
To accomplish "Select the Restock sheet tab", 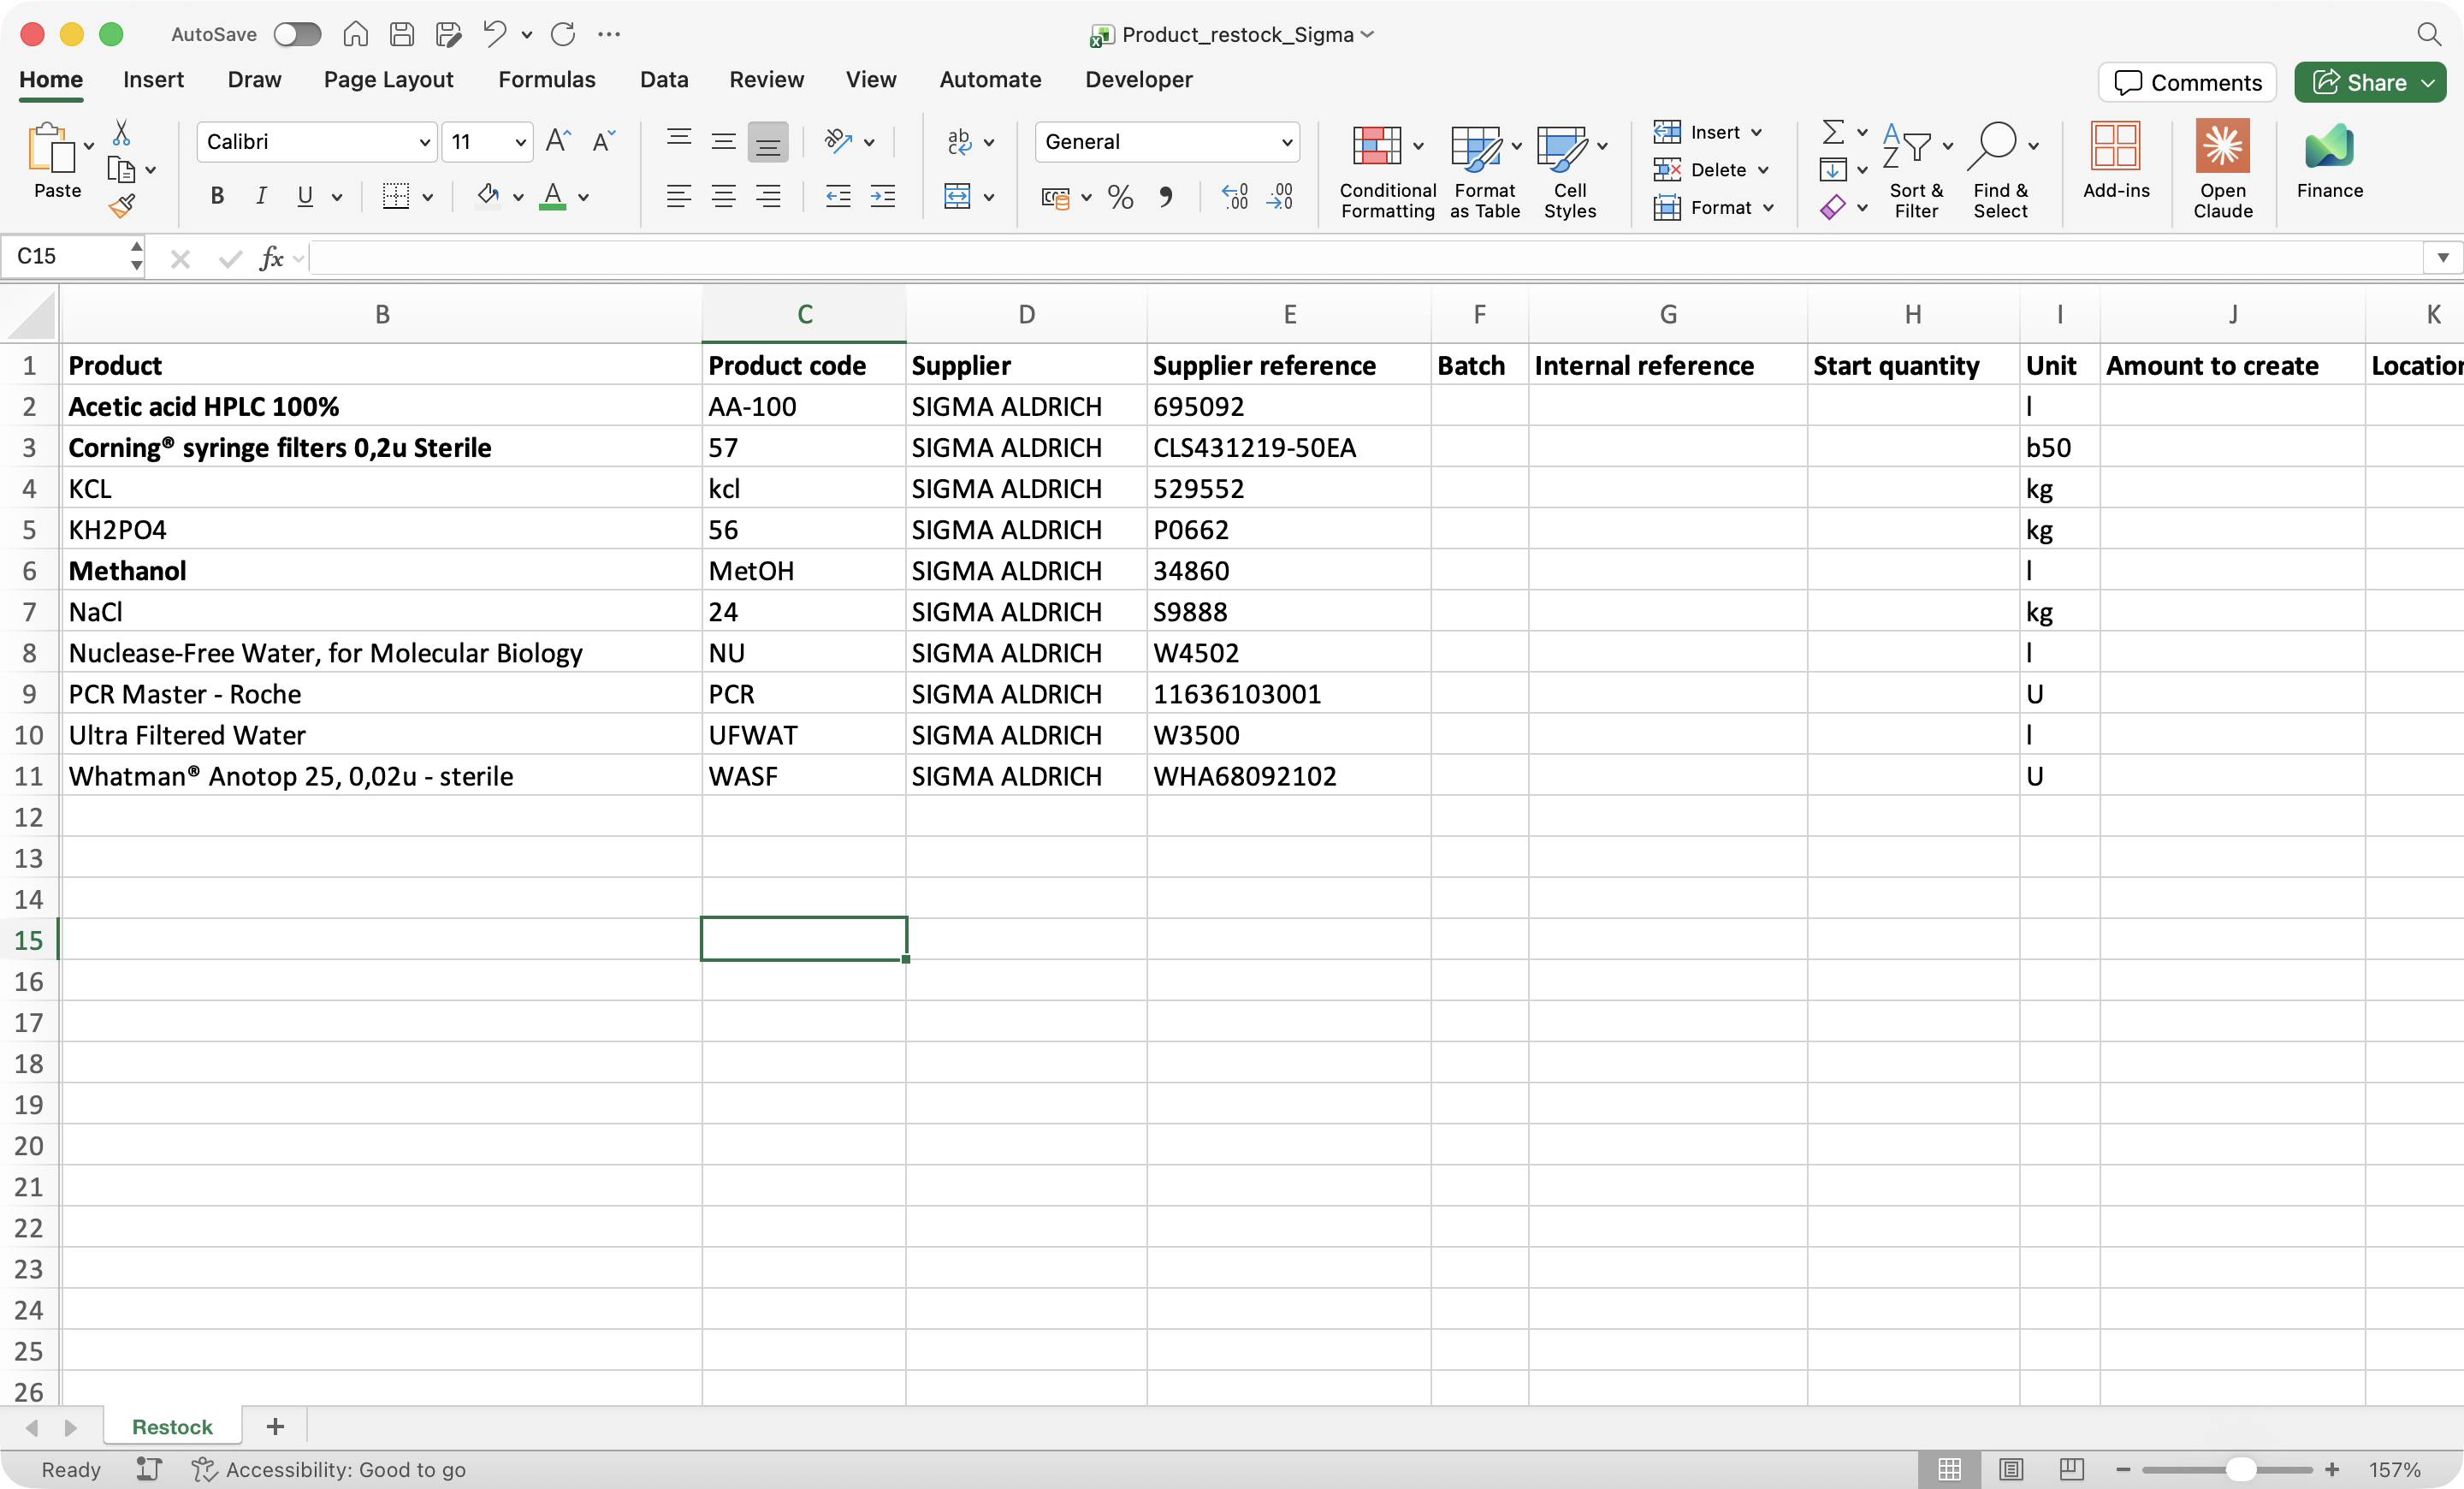I will (x=172, y=1427).
